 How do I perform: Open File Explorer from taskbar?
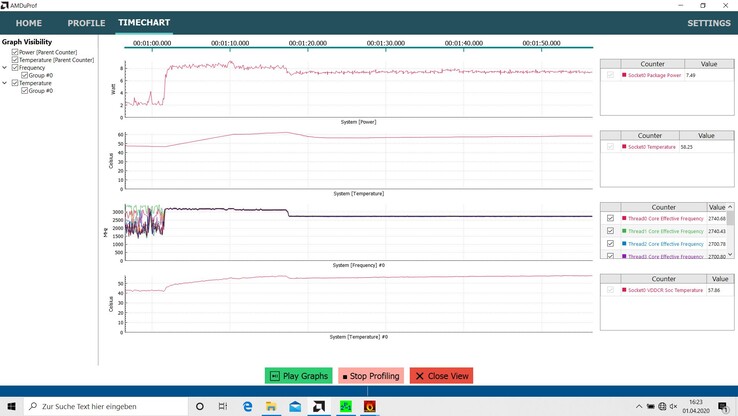271,406
